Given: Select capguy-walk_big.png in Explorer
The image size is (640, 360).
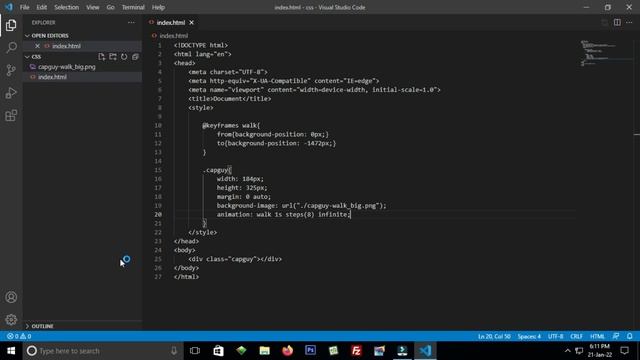Looking at the screenshot, I should (67, 67).
